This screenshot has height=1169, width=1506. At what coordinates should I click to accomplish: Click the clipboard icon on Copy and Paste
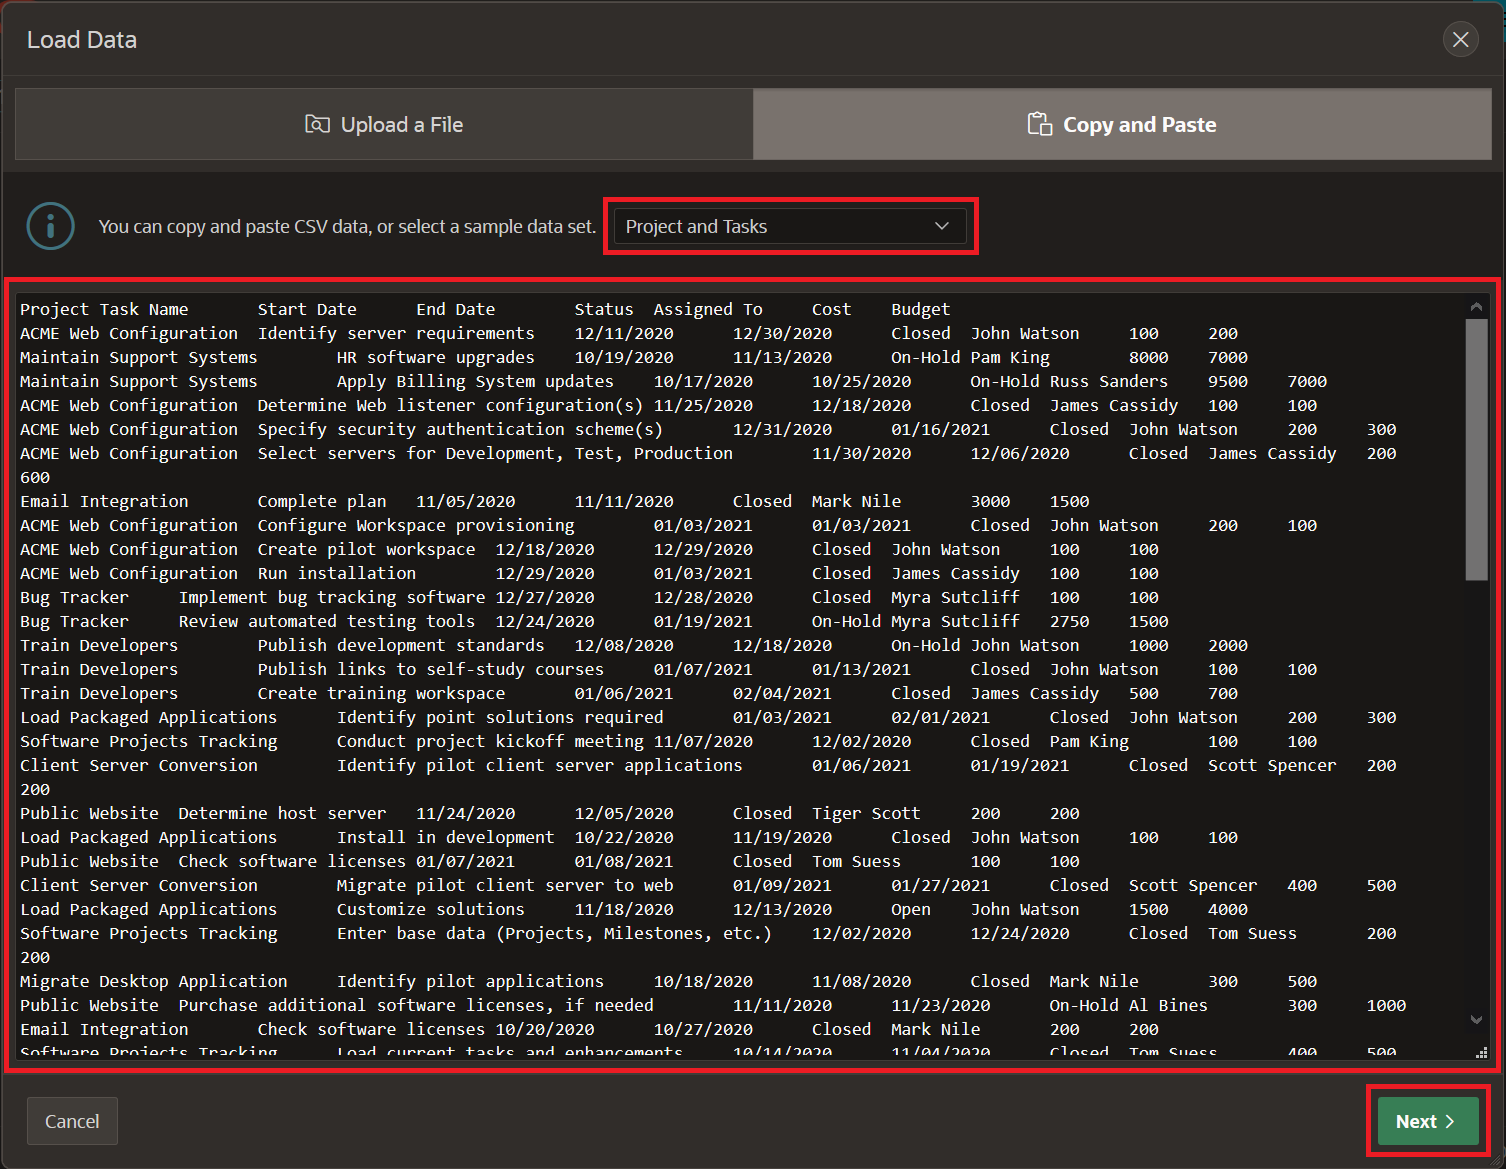[1039, 124]
